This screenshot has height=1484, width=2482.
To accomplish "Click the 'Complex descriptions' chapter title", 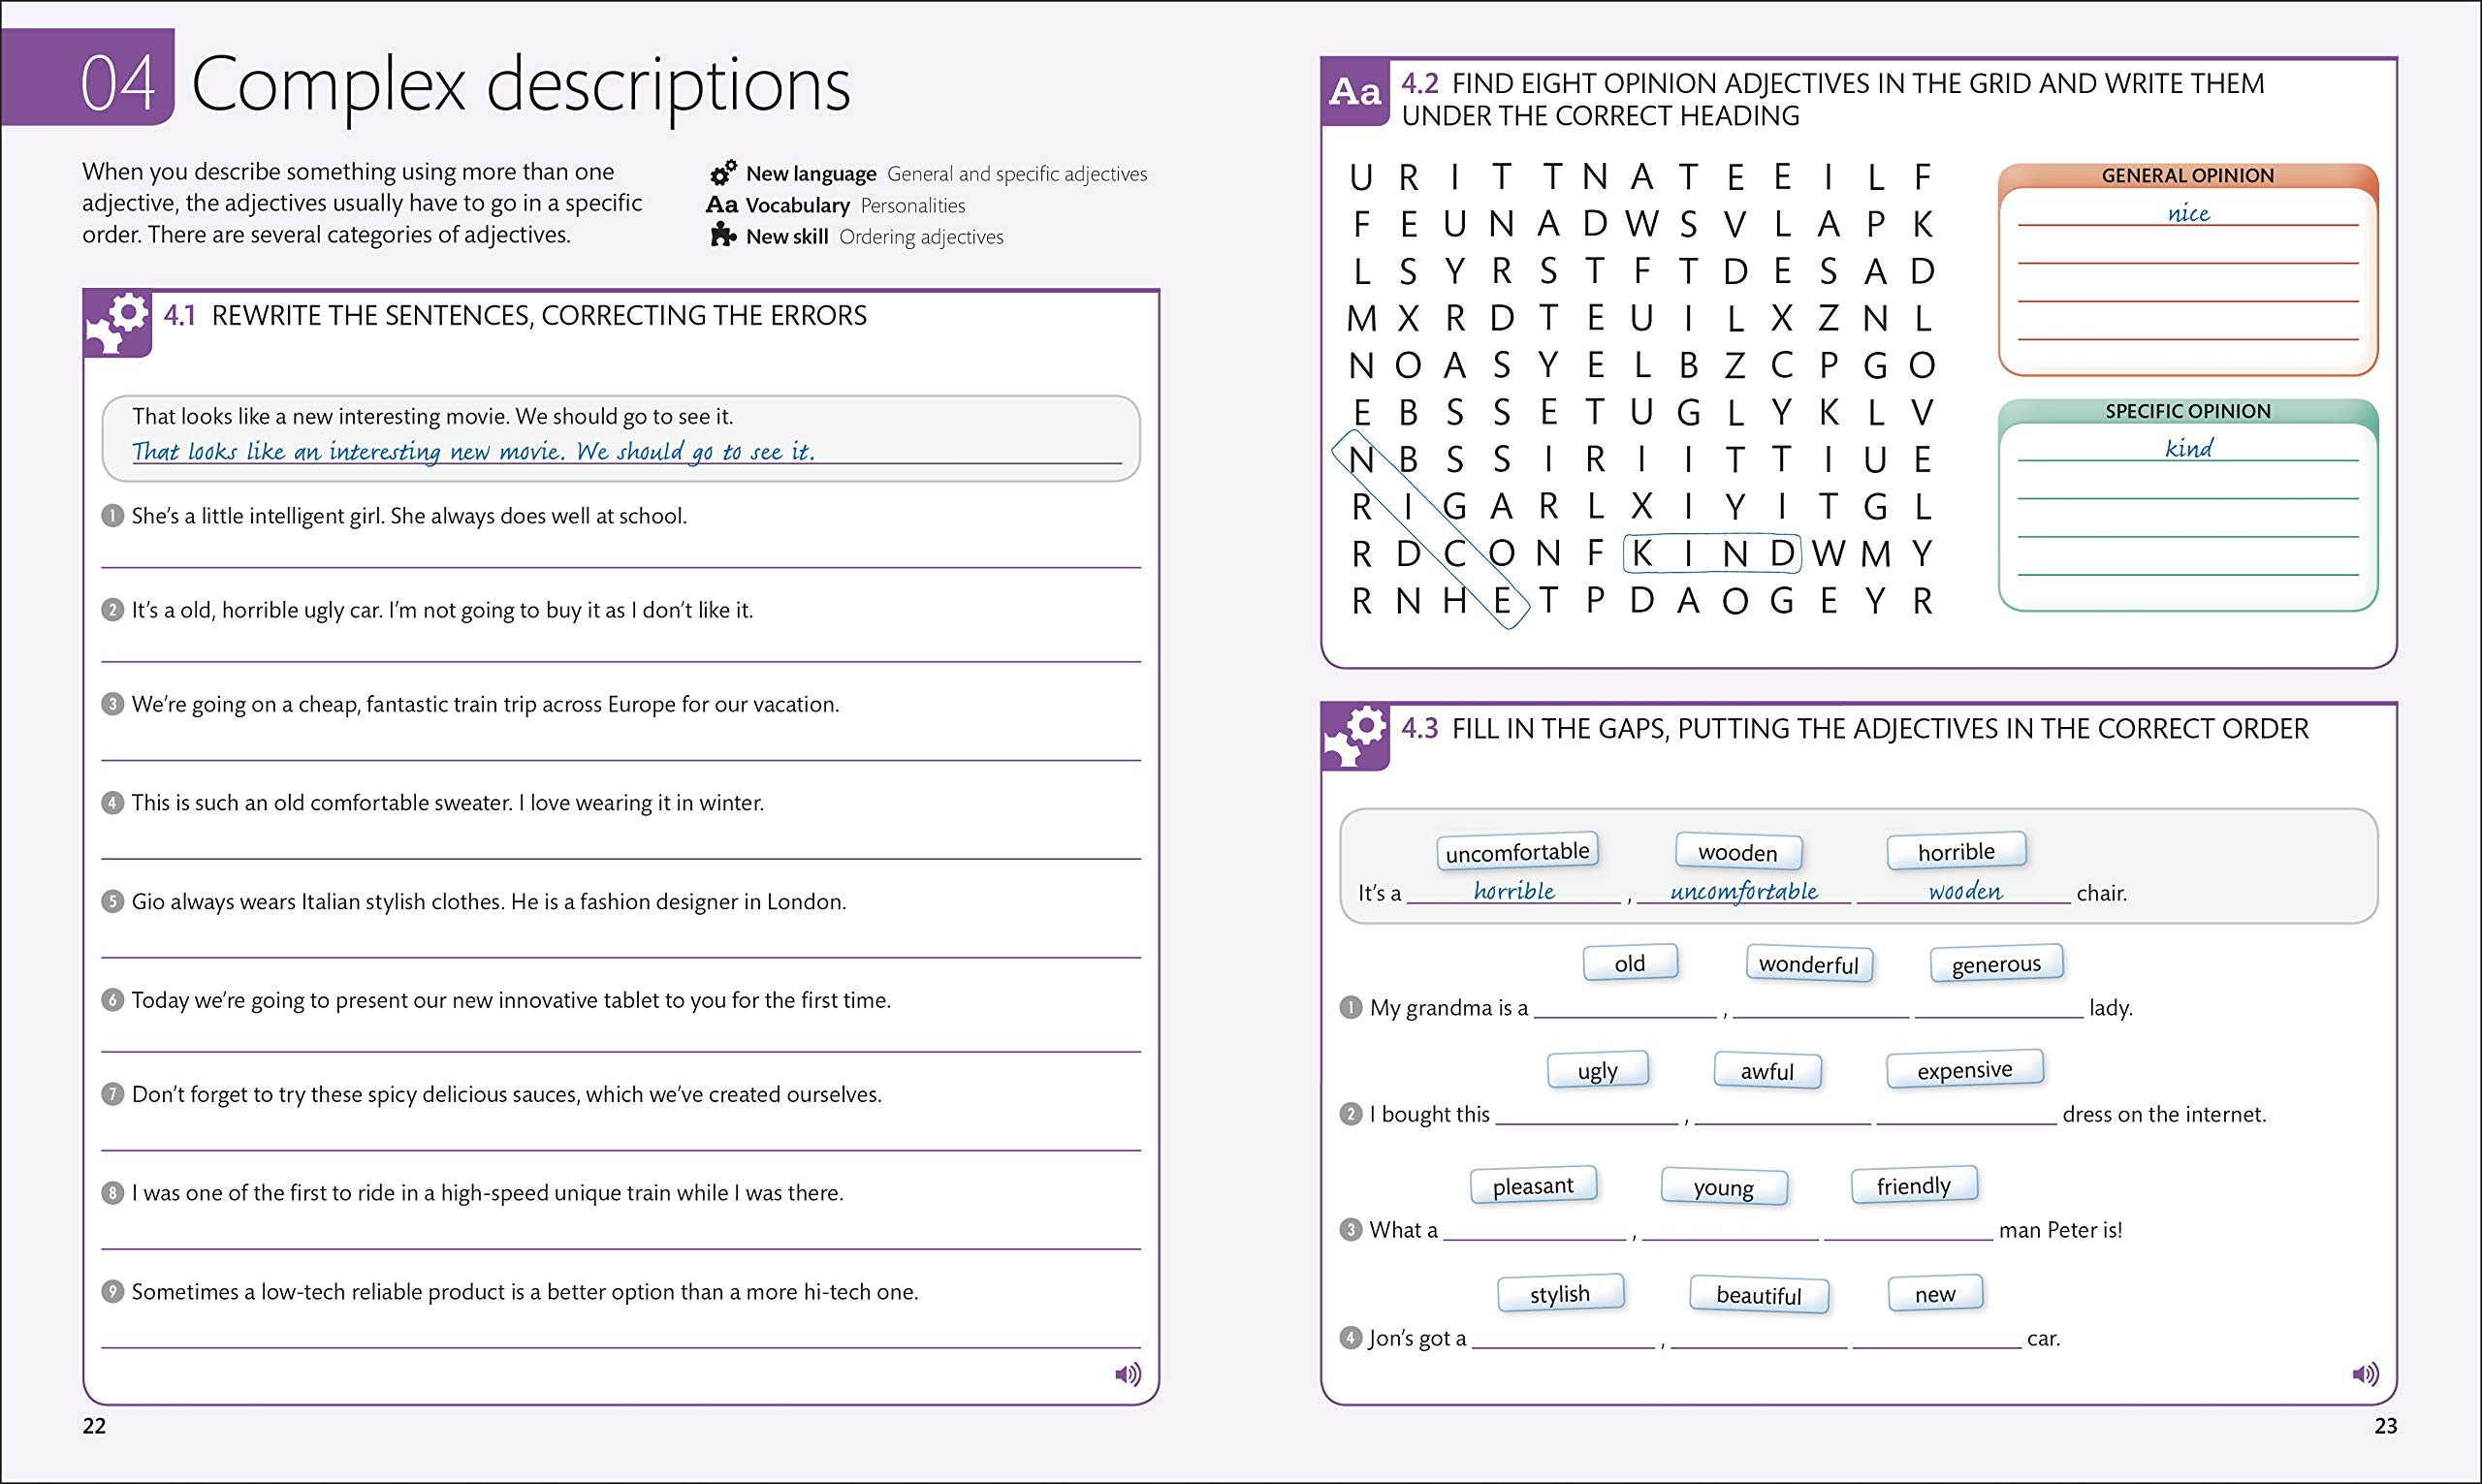I will pyautogui.click(x=520, y=87).
